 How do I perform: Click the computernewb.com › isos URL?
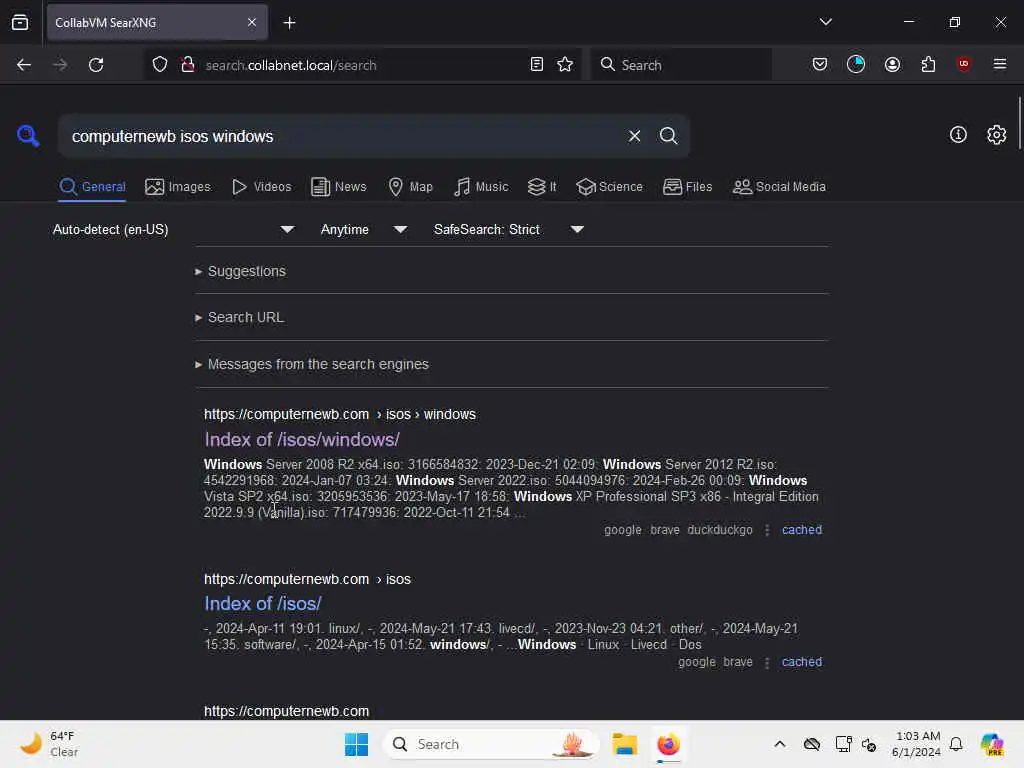point(307,579)
